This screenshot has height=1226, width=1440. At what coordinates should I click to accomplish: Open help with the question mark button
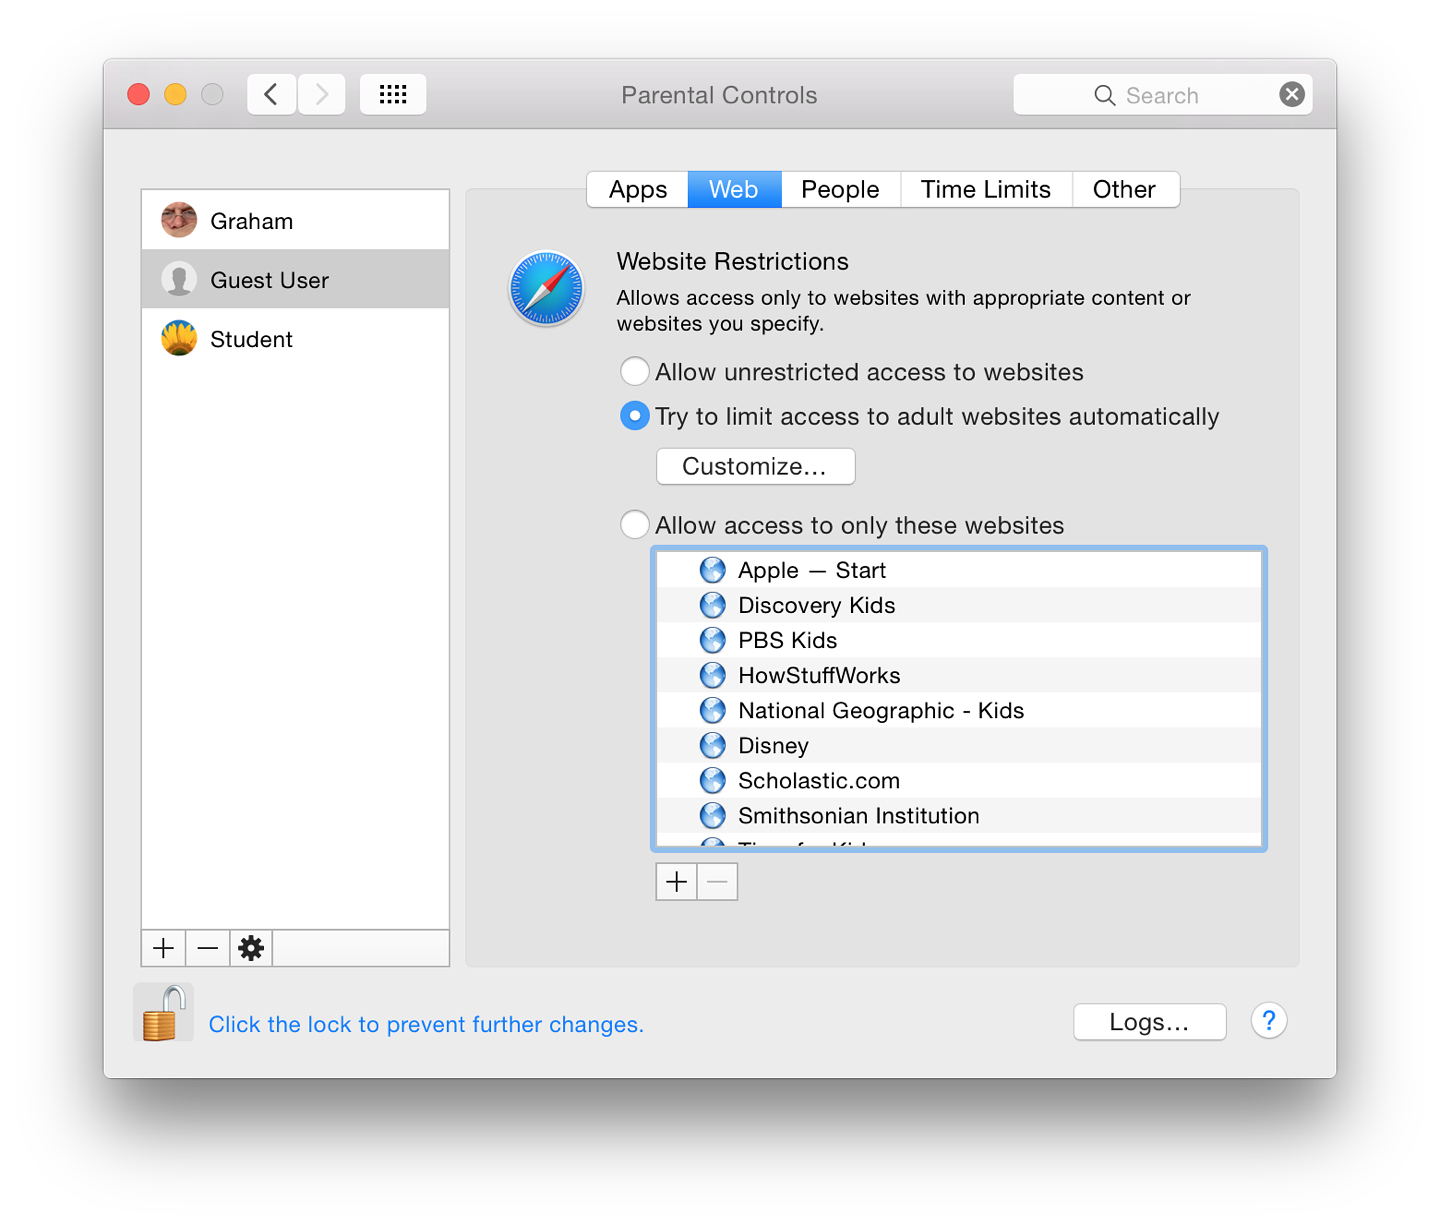tap(1269, 1021)
